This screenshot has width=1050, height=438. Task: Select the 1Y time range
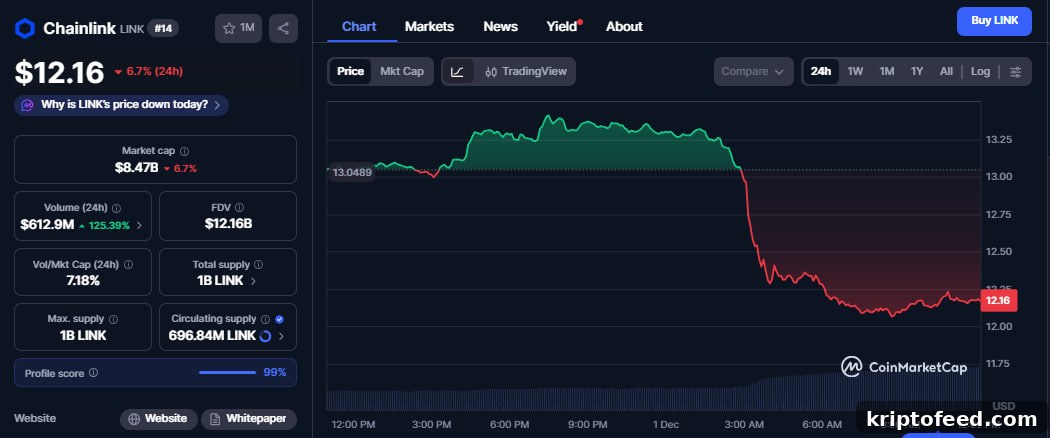coord(917,72)
